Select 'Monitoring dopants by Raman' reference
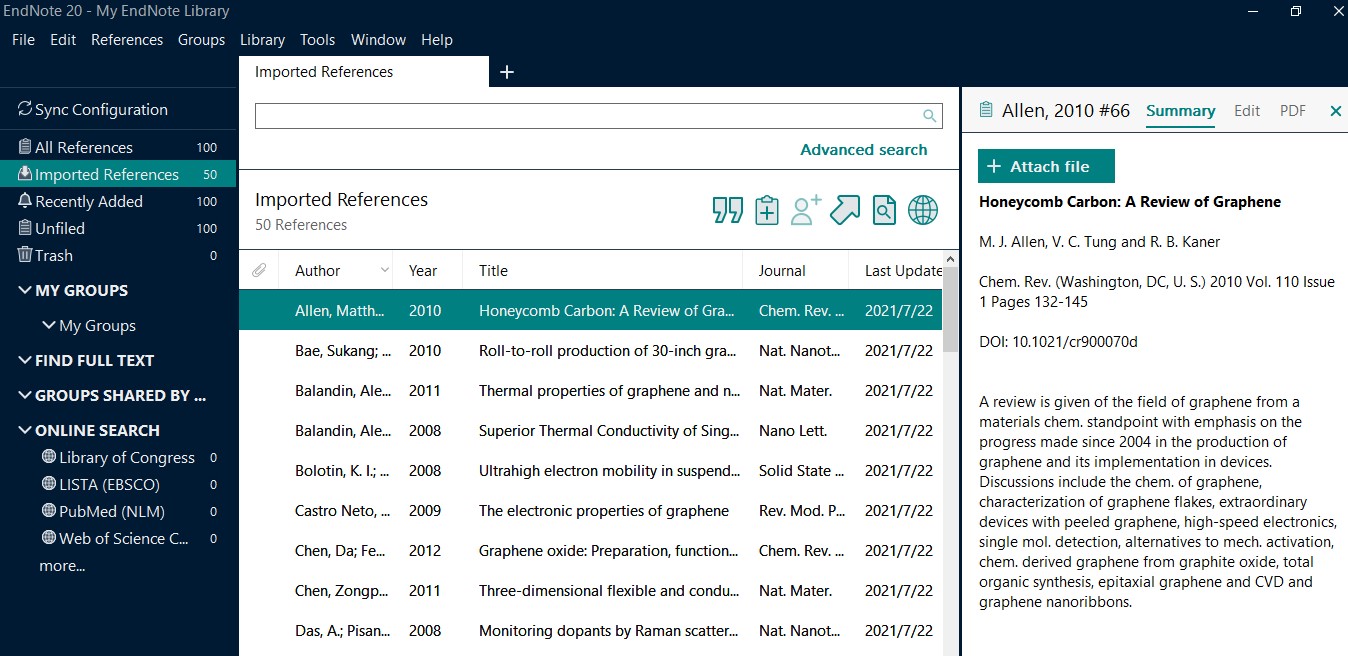 tap(590, 631)
